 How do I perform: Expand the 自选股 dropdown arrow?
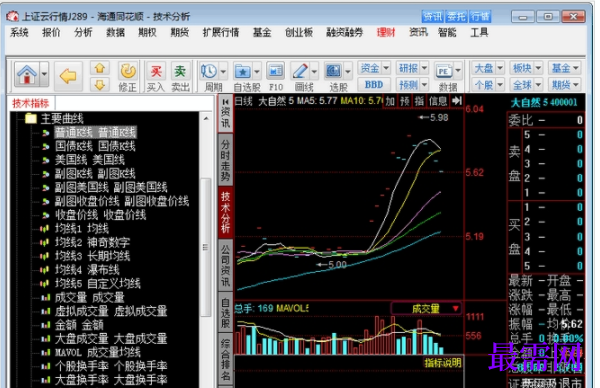[x=257, y=72]
